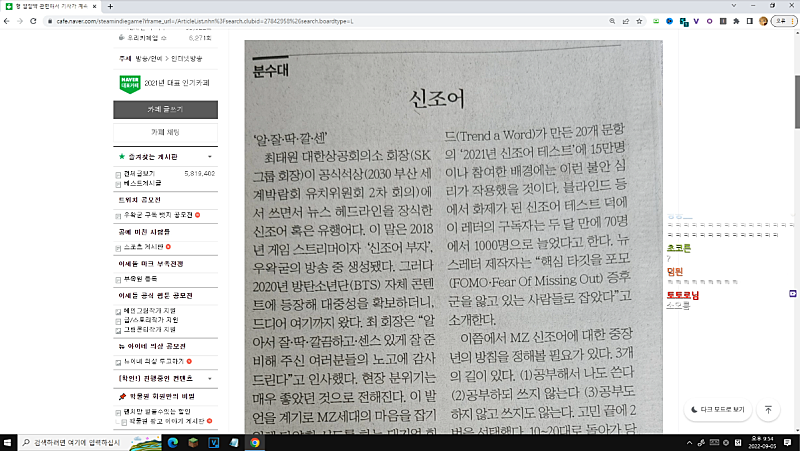Open the blue round extension icon
Viewport: 800px width, 451px height.
(x=669, y=21)
